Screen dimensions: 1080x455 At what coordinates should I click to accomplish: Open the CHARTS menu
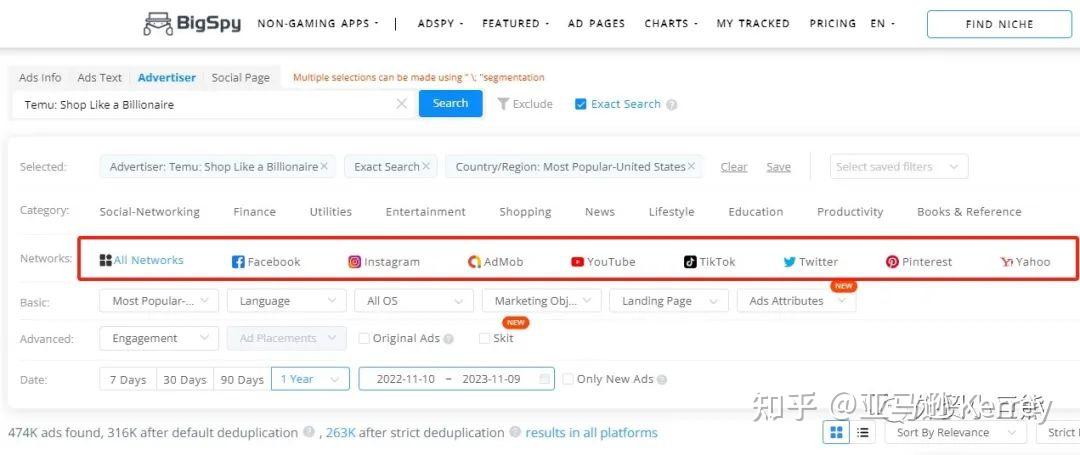click(x=671, y=23)
